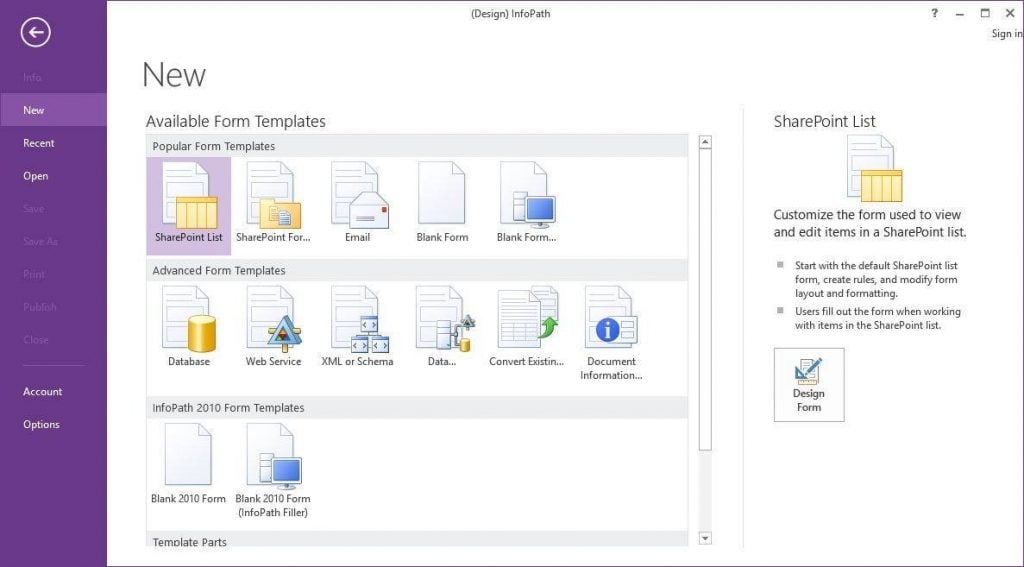Select Blank Form (InfoPath Filler) with monitor icon
Screen dimensions: 1024x567
point(526,203)
